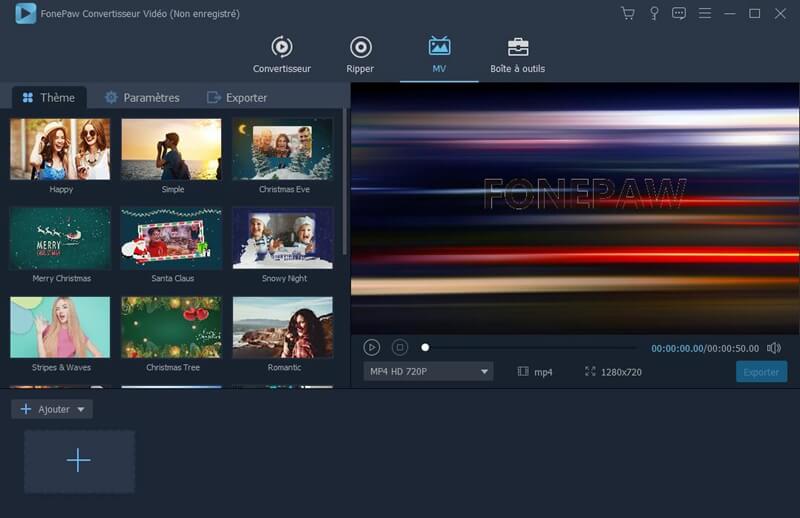The image size is (800, 518).
Task: Choose the Simple theme thumbnail
Action: pyautogui.click(x=171, y=149)
